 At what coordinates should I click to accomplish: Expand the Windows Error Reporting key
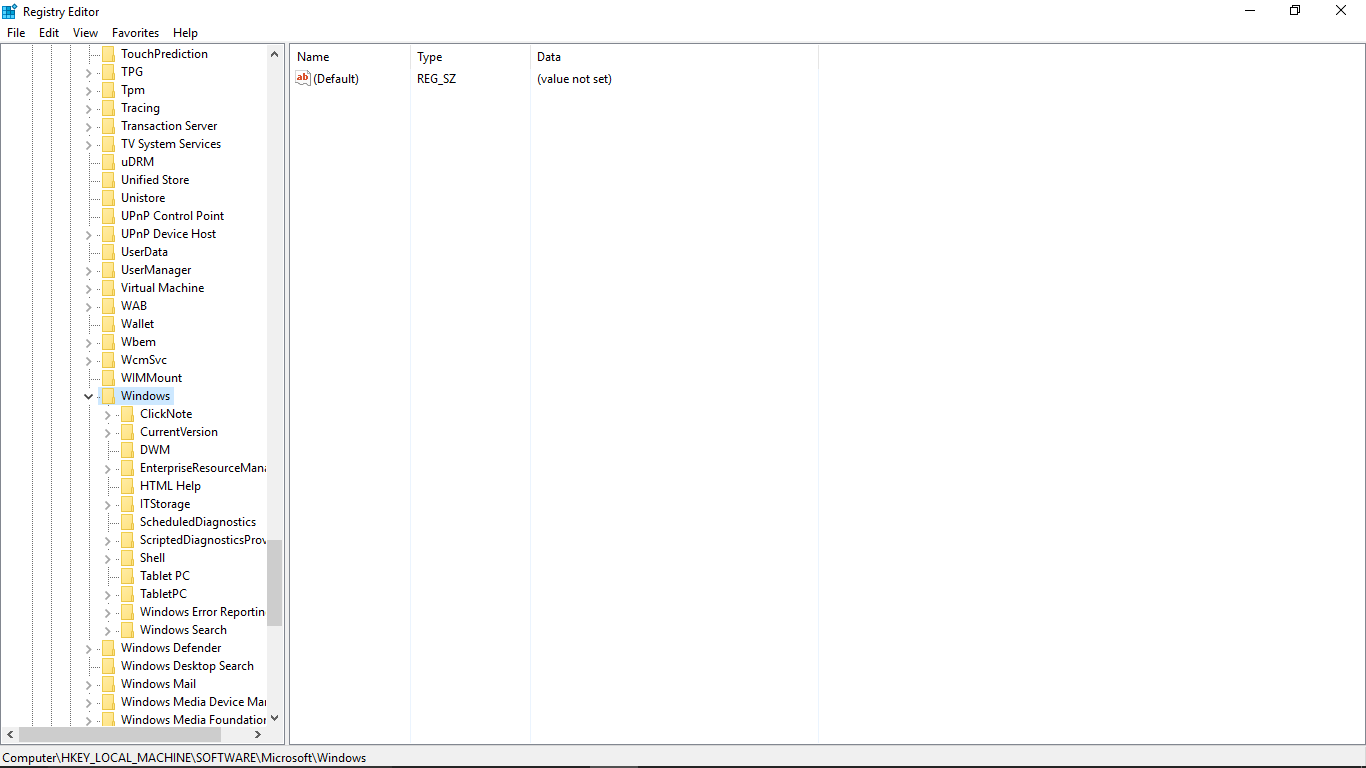108,612
